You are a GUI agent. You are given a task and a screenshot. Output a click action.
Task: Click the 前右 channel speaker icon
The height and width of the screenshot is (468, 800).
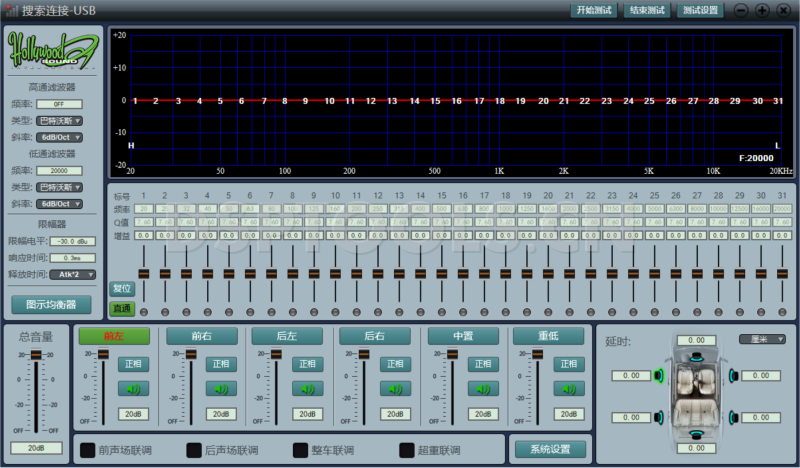[x=221, y=389]
